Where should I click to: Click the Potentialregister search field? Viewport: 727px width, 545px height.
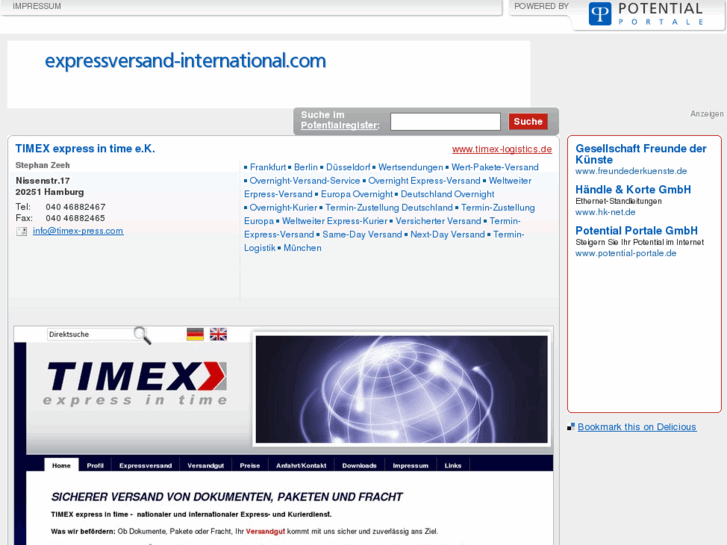coord(445,122)
